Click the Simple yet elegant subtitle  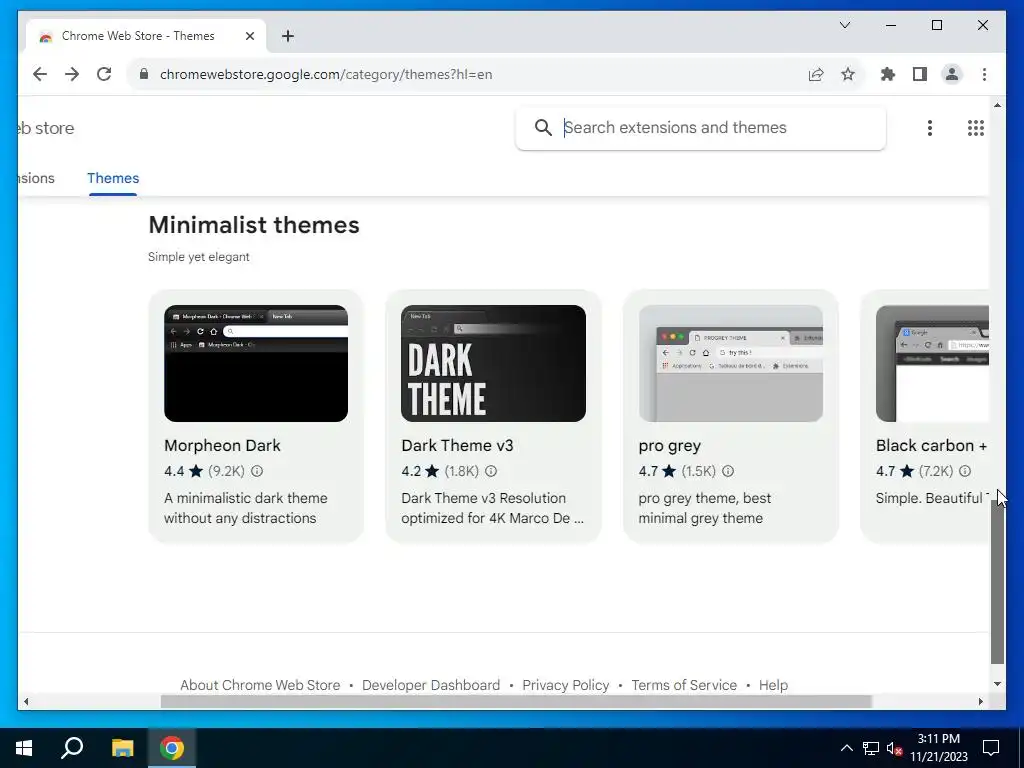point(199,257)
